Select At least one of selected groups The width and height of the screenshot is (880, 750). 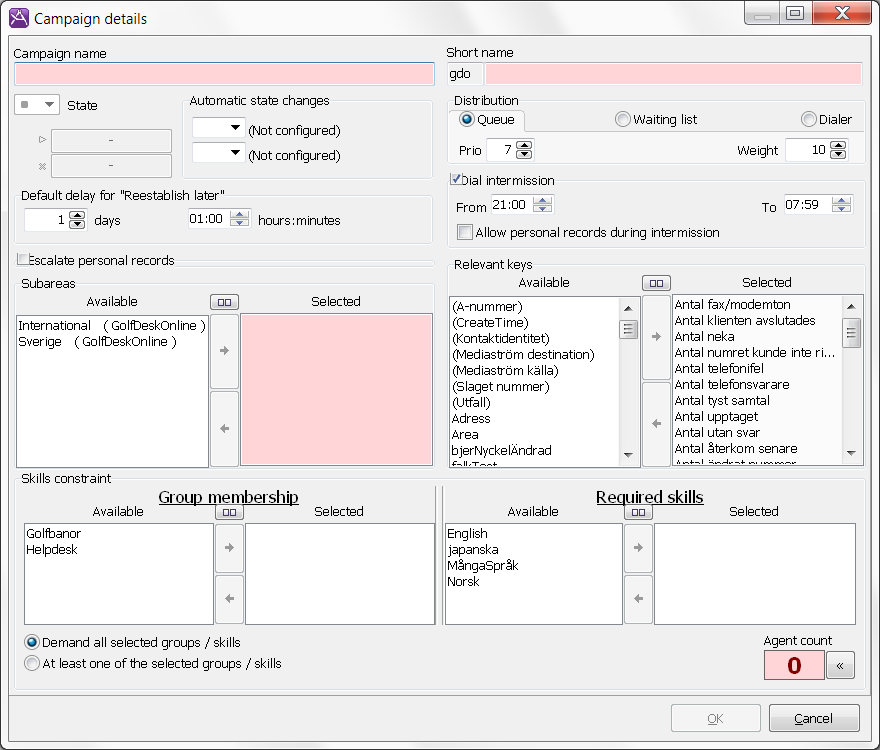(x=32, y=663)
